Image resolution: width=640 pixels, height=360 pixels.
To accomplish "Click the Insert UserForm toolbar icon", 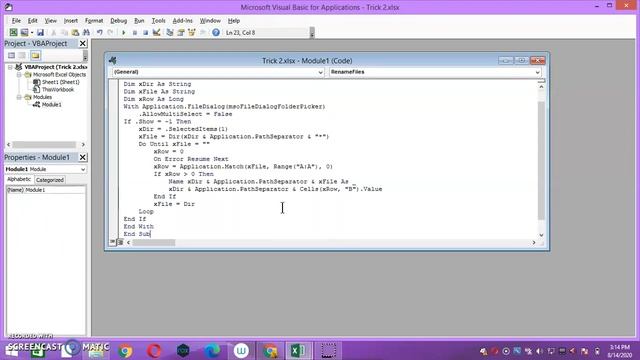I will pyautogui.click(x=24, y=32).
